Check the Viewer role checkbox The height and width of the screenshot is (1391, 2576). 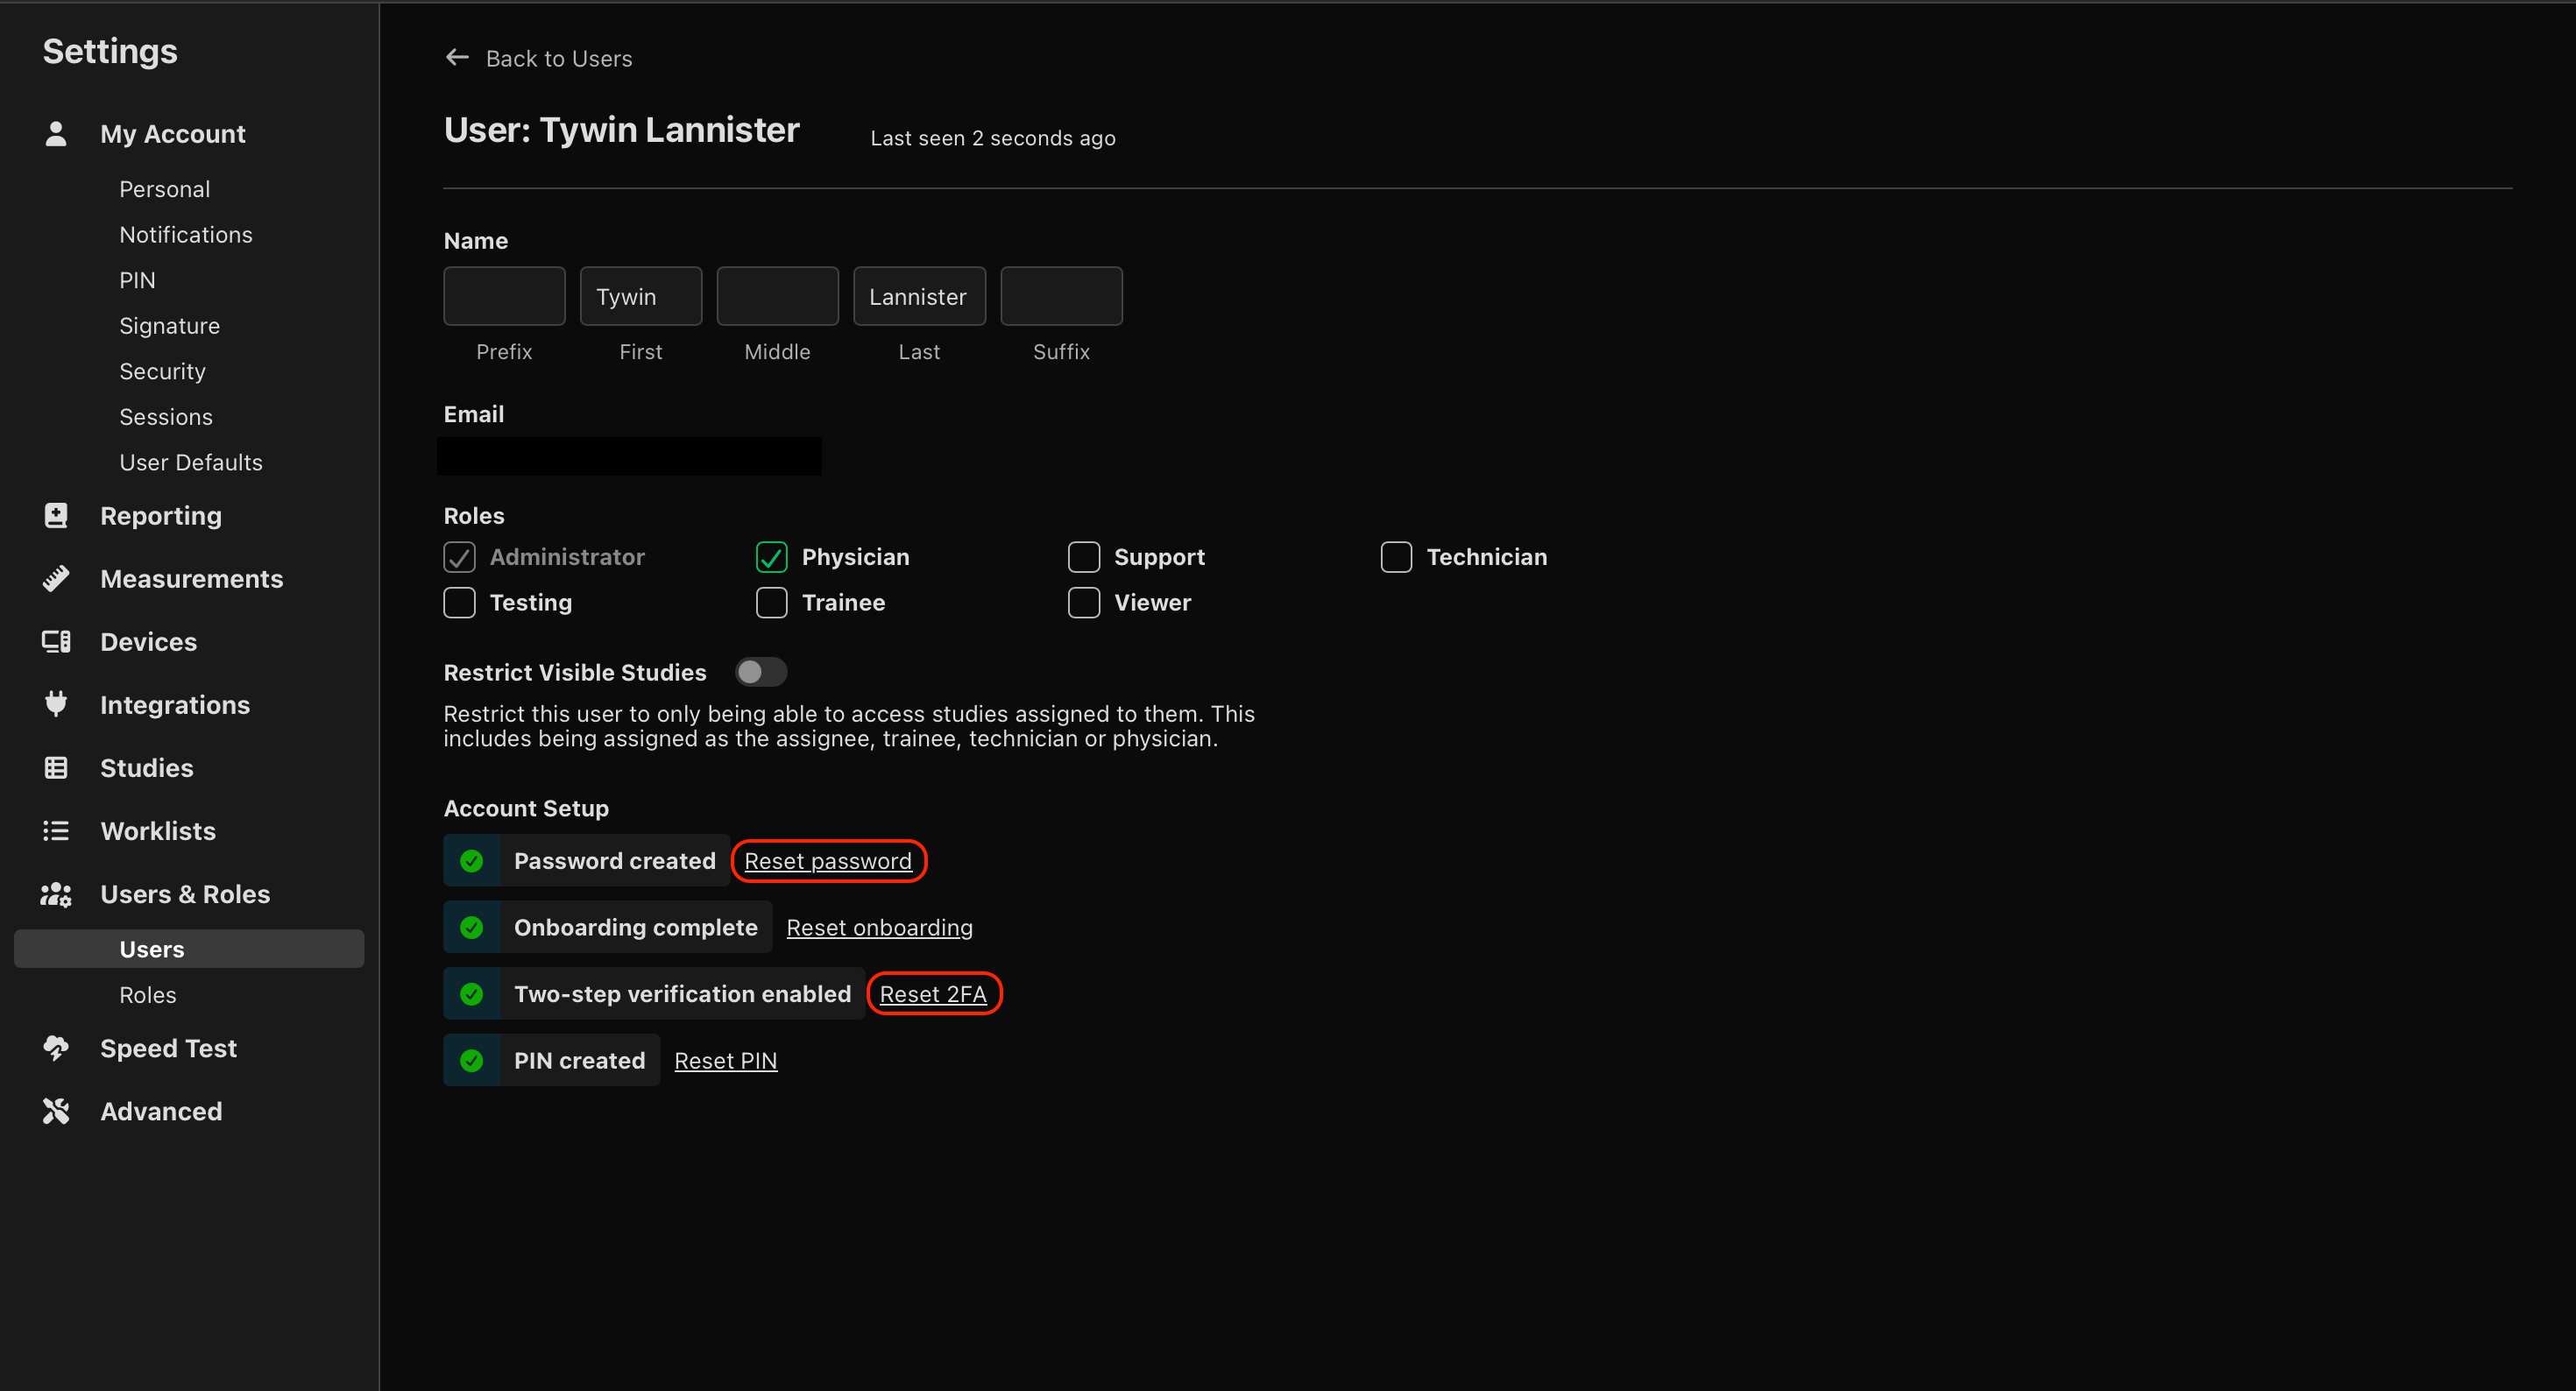[1084, 603]
